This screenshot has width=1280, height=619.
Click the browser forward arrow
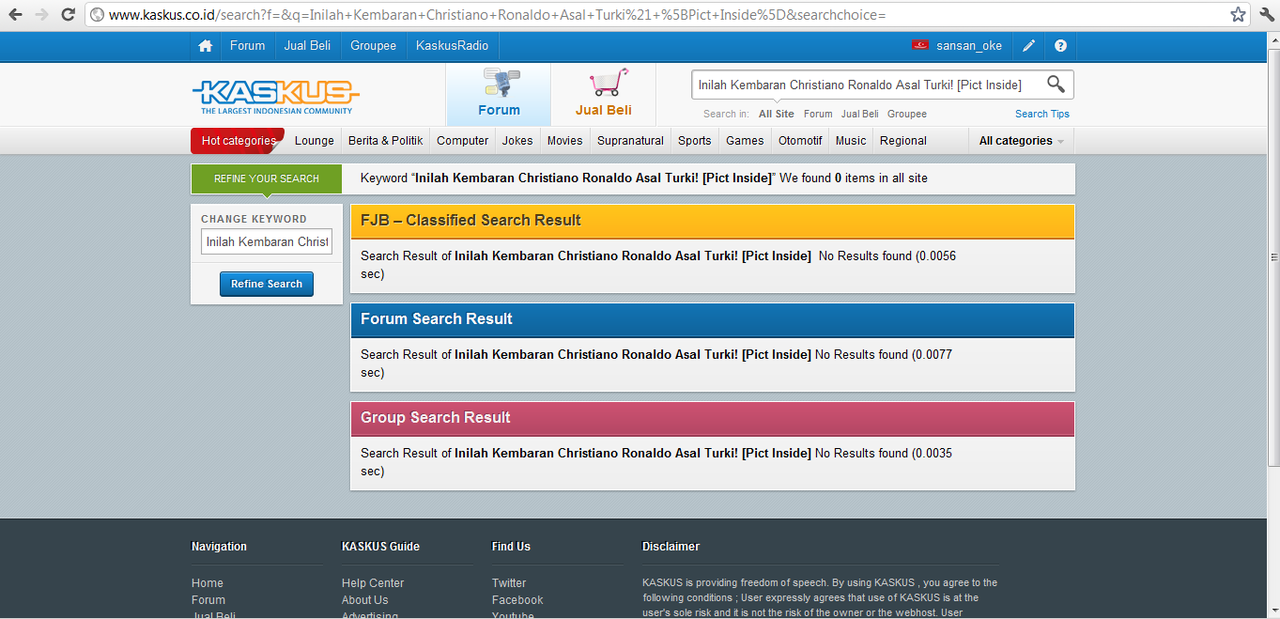[x=41, y=15]
